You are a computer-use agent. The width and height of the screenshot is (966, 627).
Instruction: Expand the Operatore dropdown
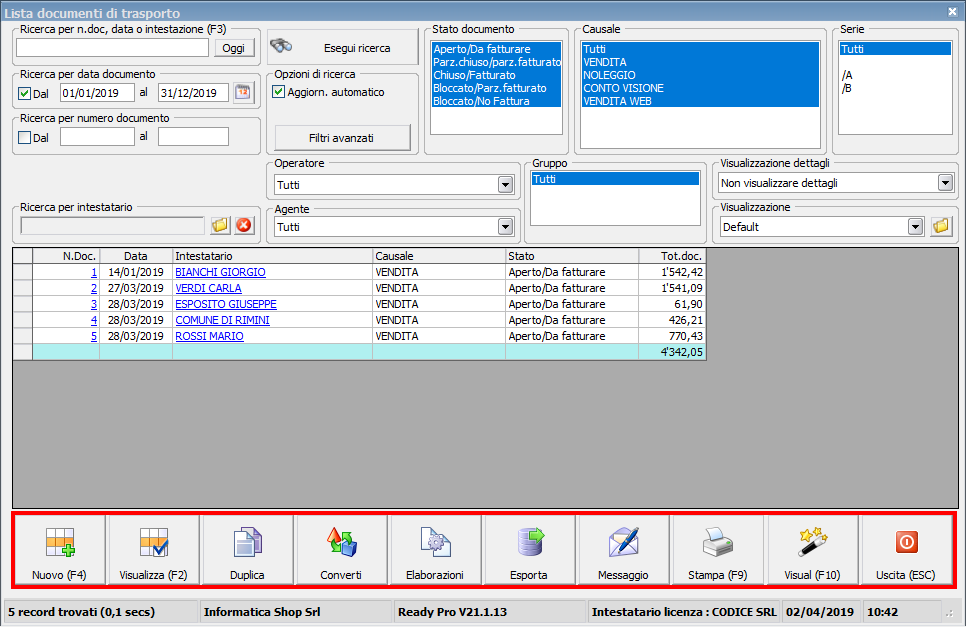tap(505, 185)
